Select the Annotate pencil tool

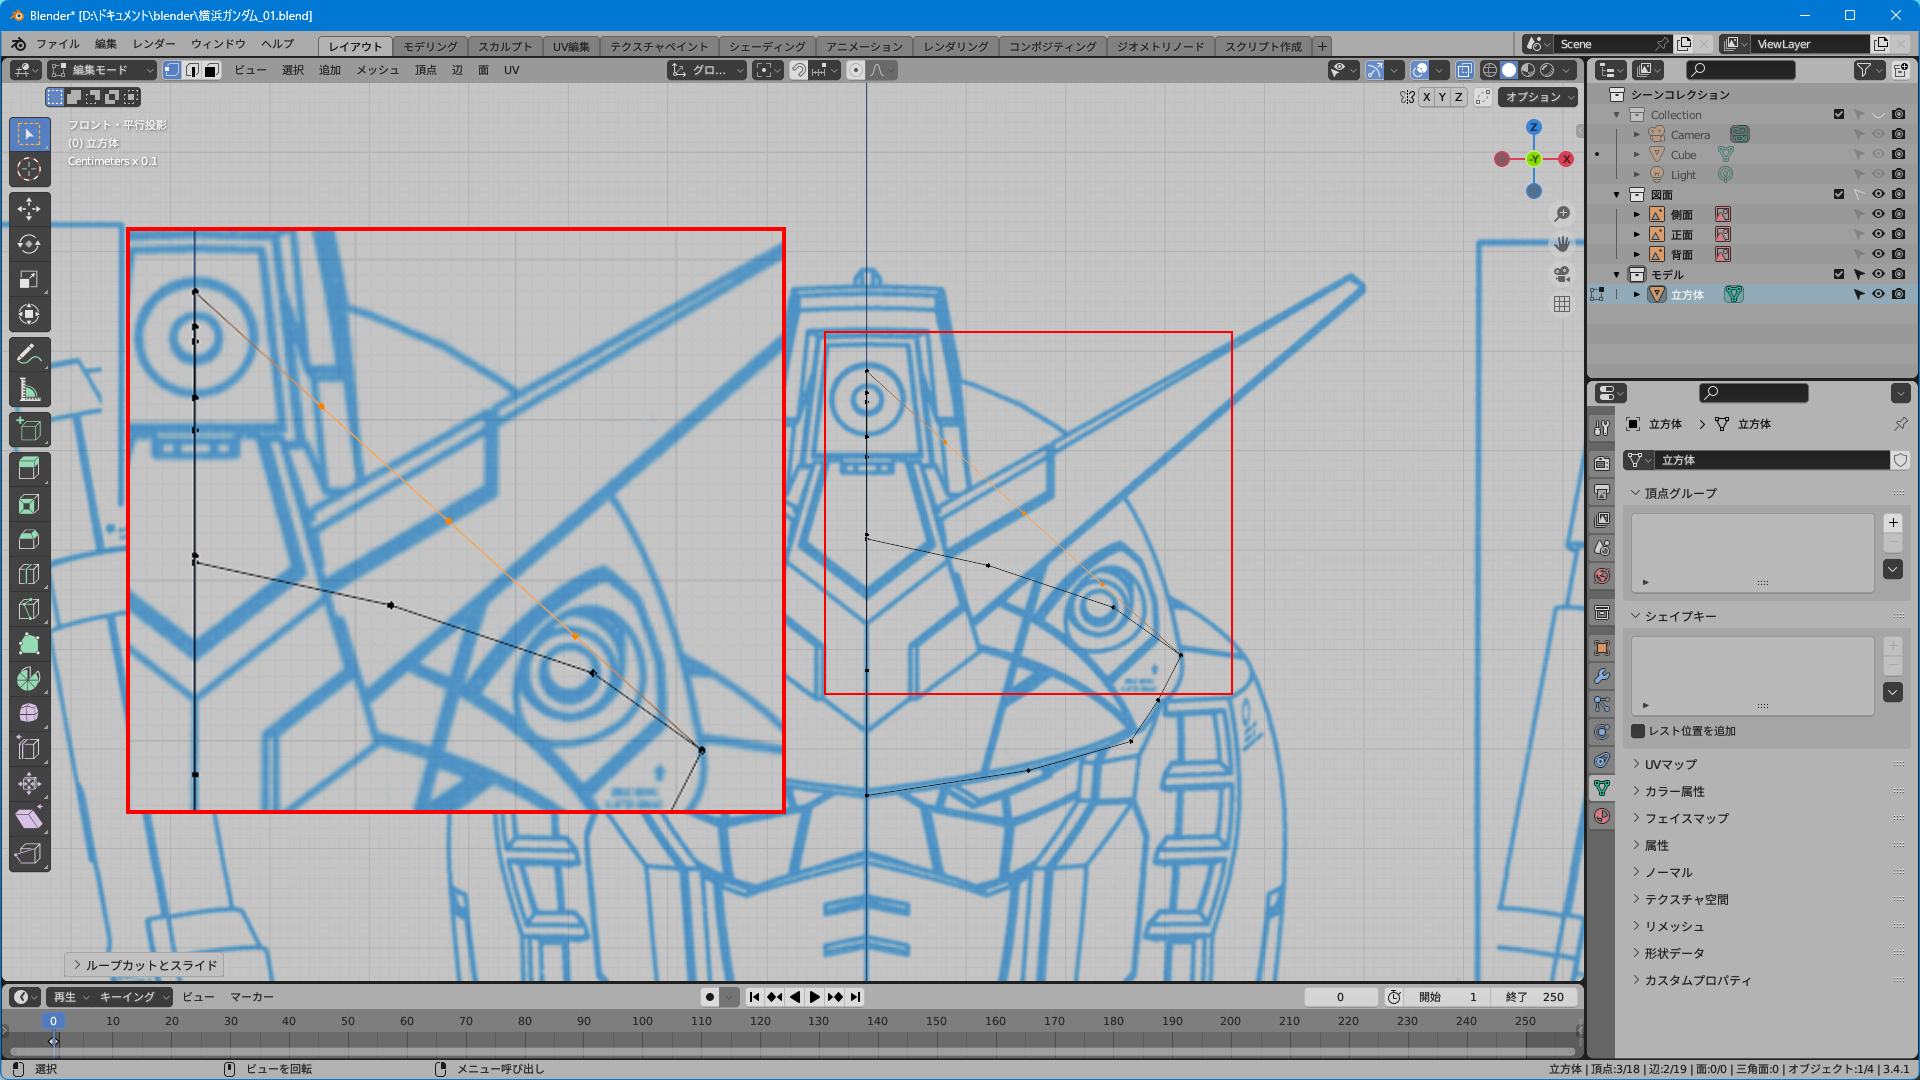click(x=29, y=354)
